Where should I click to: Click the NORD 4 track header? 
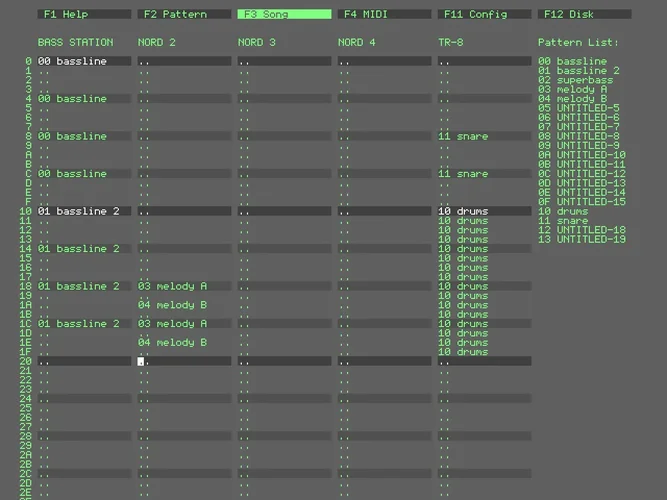(x=356, y=42)
